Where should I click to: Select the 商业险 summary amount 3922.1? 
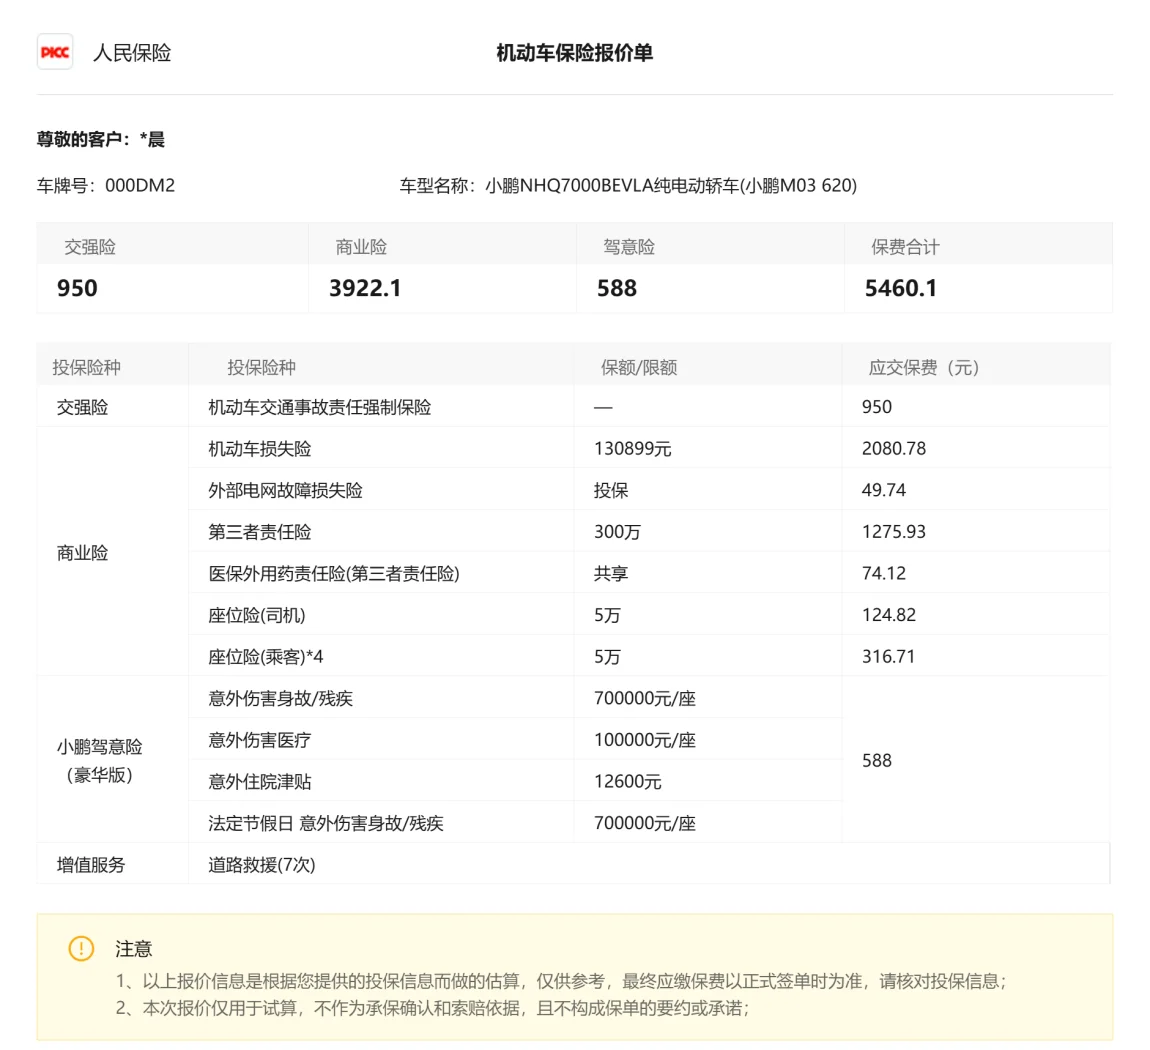tap(365, 288)
